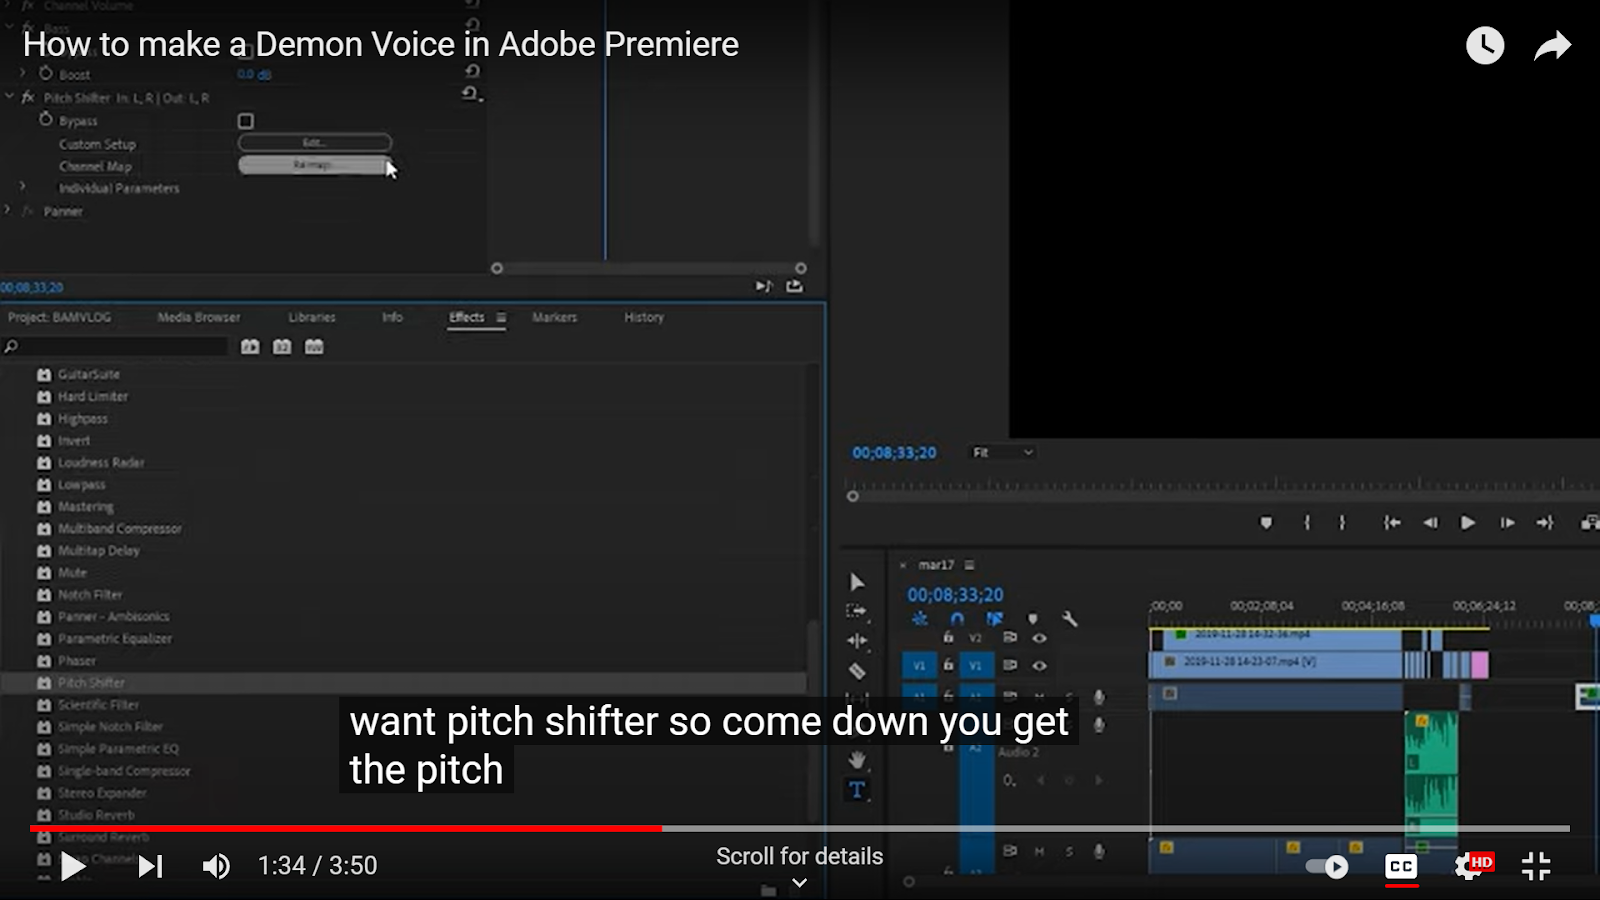The image size is (1600, 900).
Task: Select the Hand tool
Action: pyautogui.click(x=857, y=761)
